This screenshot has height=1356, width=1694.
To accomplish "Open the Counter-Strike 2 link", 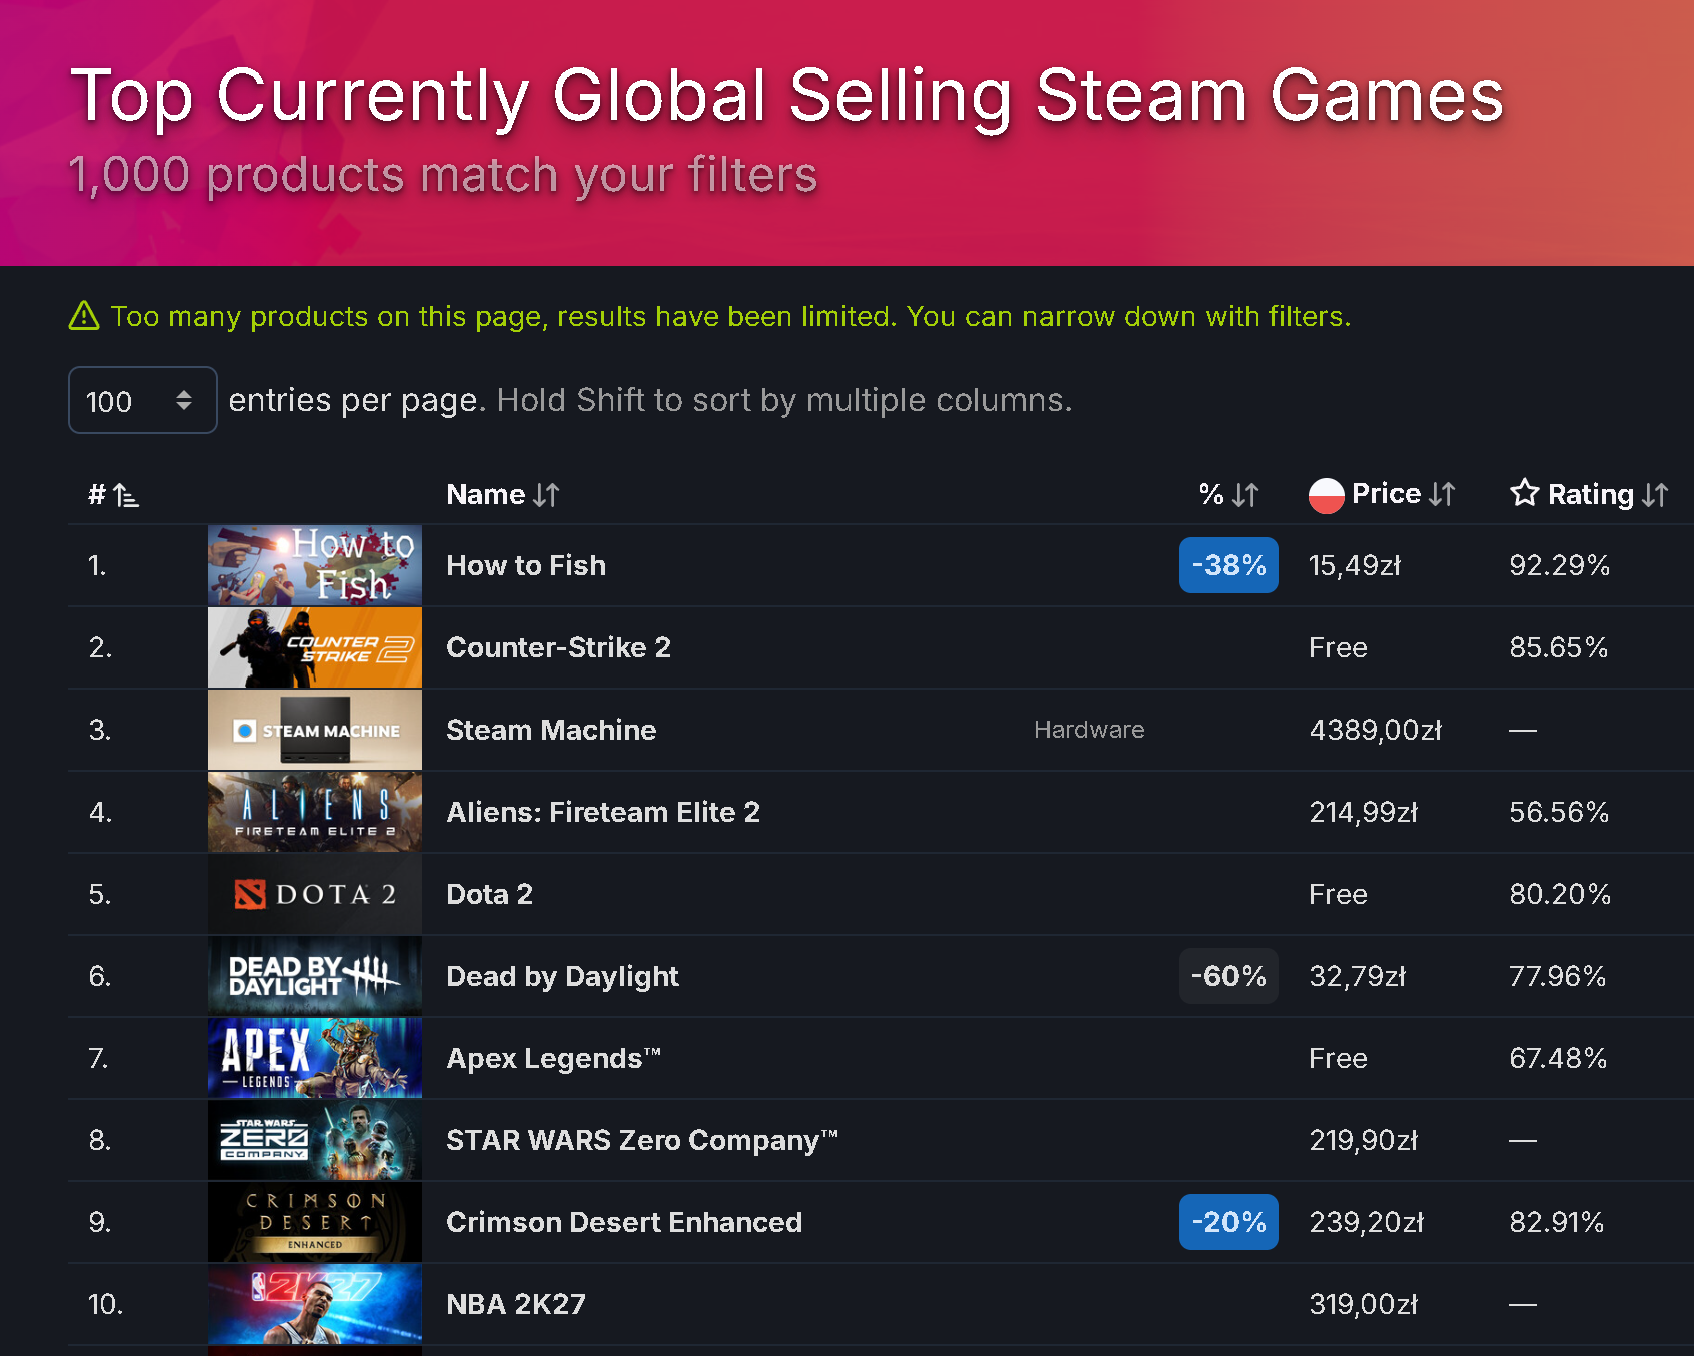I will (x=558, y=647).
